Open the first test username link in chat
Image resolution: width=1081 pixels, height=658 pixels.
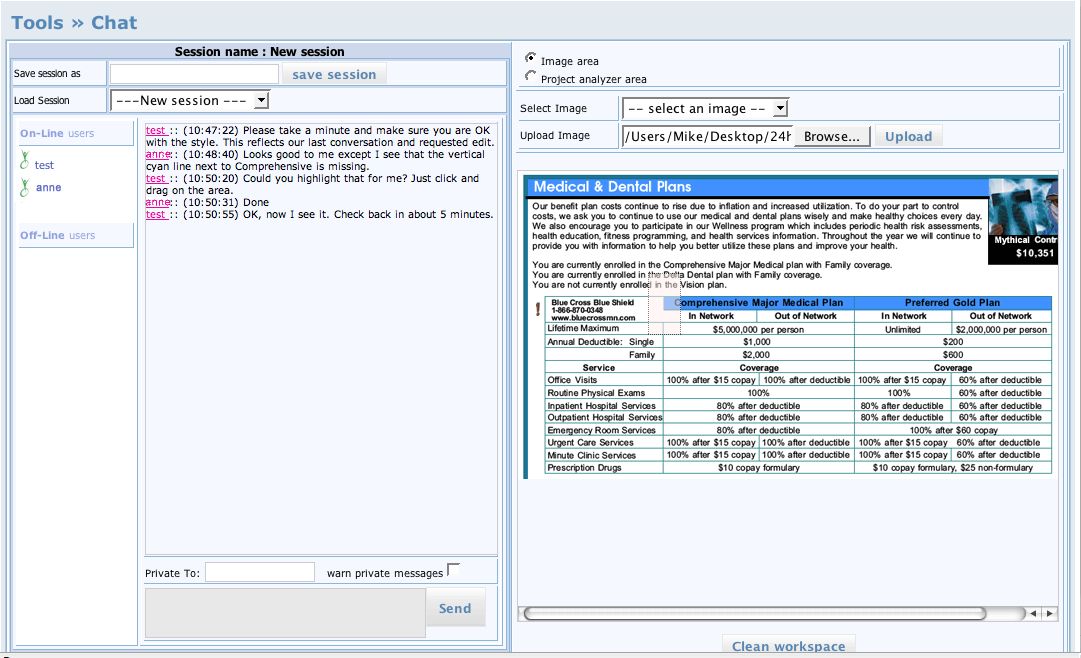tap(155, 130)
